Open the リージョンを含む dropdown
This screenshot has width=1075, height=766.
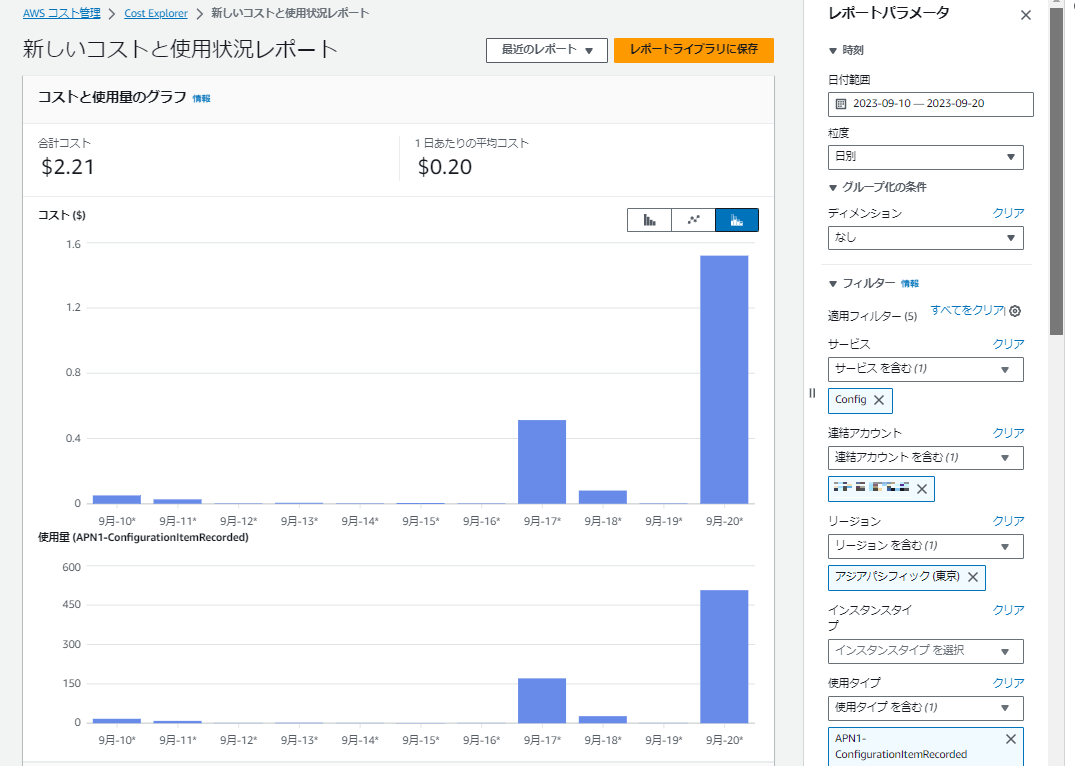tap(926, 546)
